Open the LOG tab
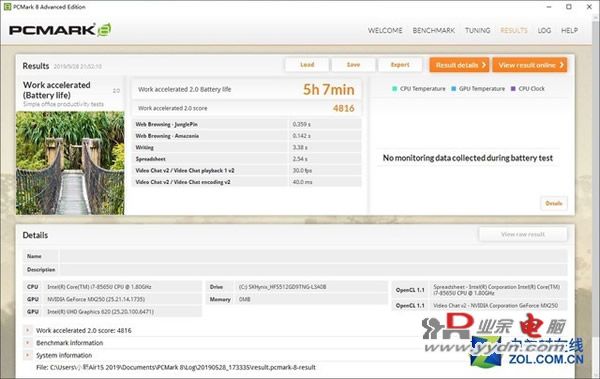 544,31
